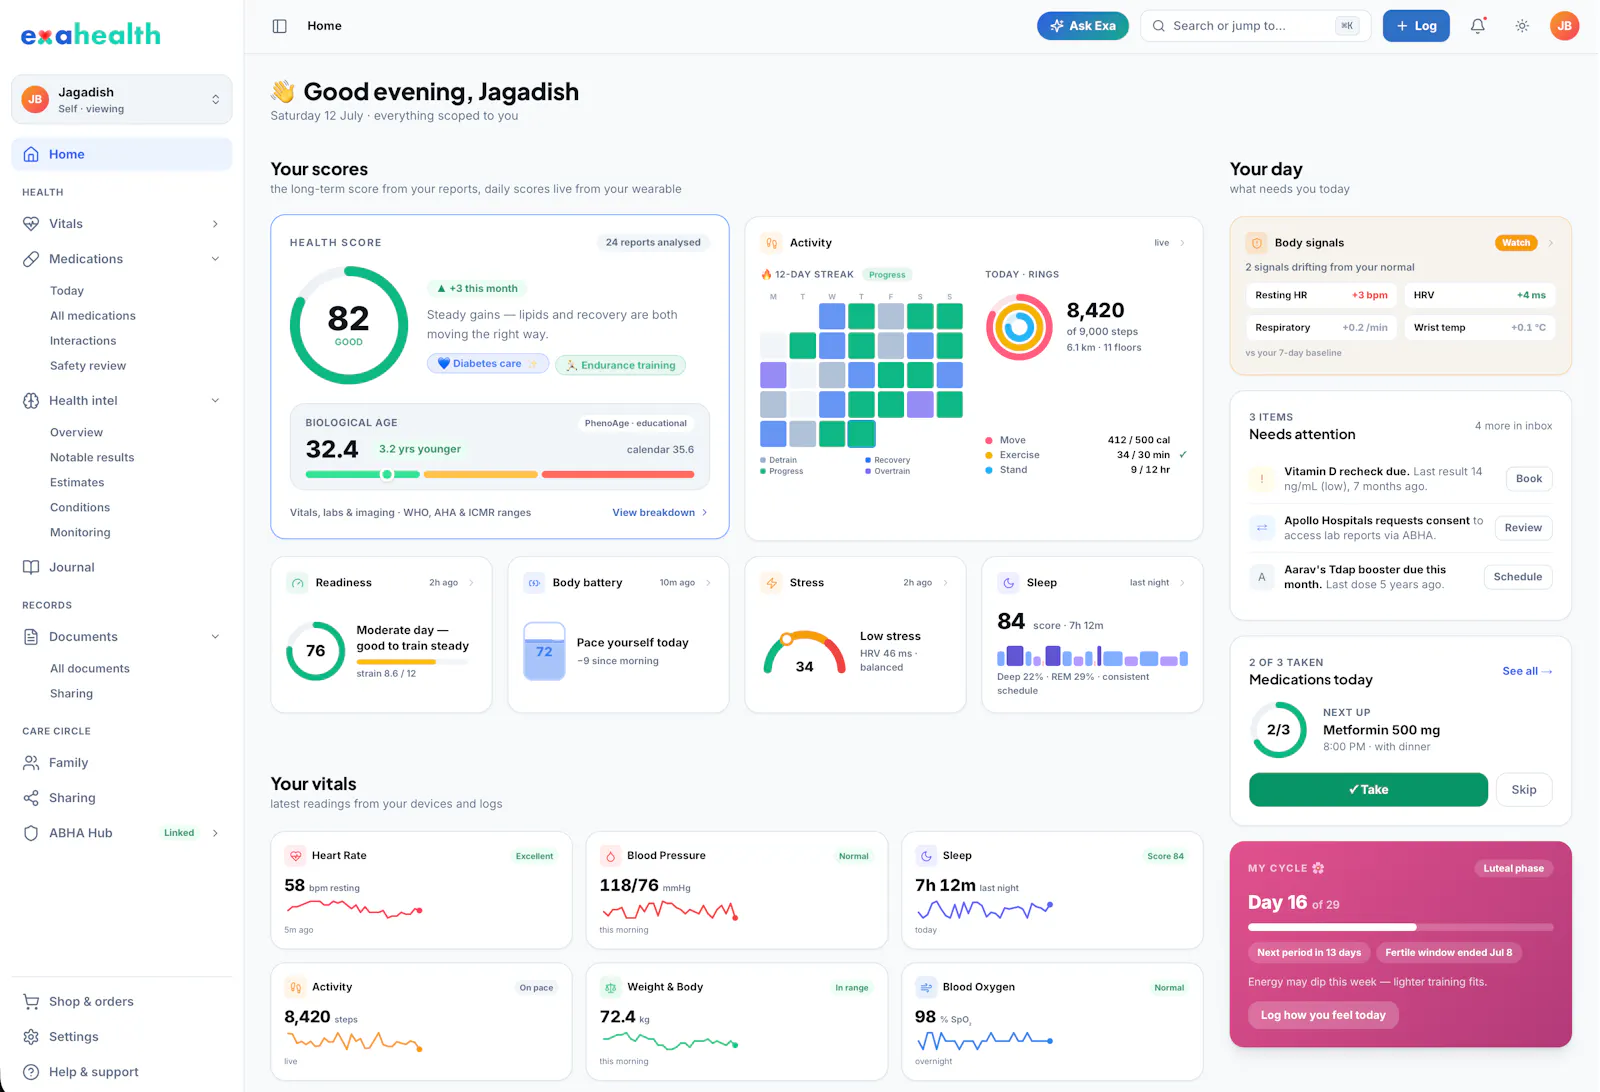
Task: Click the Journal book icon
Action: point(31,567)
